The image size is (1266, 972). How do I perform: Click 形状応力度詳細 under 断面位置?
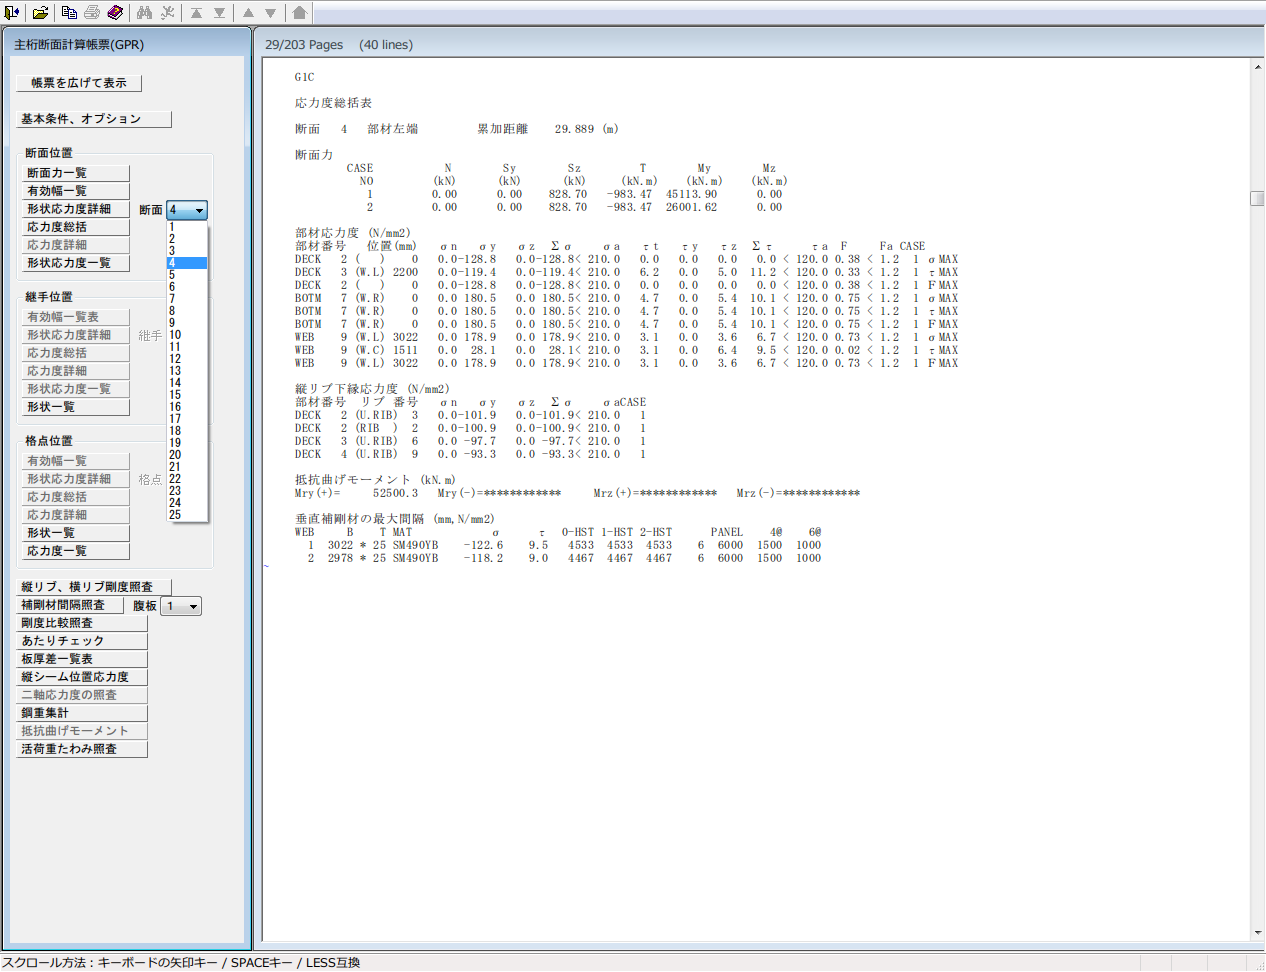pos(76,209)
